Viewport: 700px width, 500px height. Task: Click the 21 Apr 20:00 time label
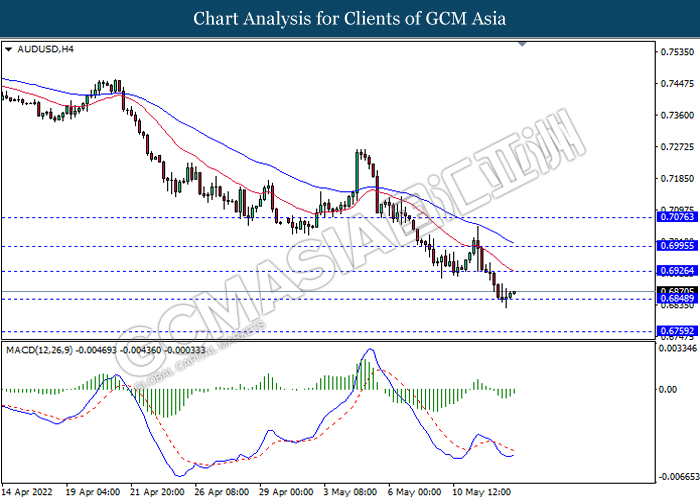coord(157,492)
